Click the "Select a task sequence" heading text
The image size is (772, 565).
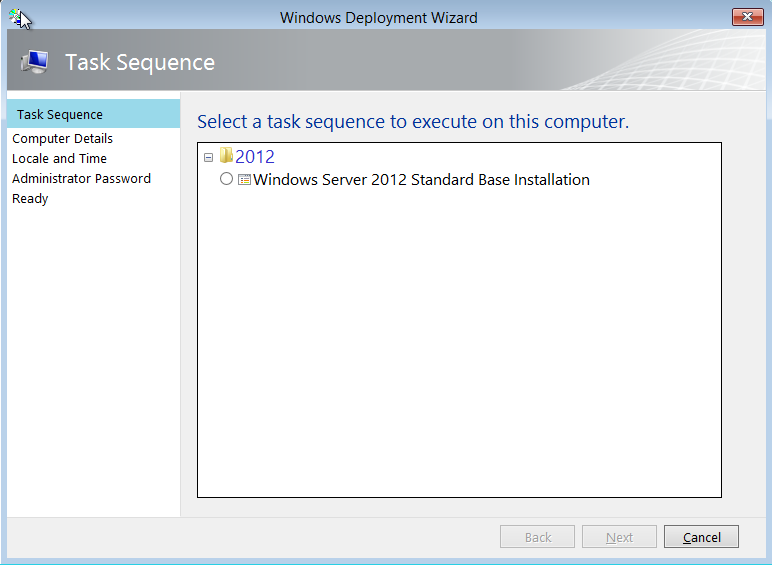tap(412, 122)
